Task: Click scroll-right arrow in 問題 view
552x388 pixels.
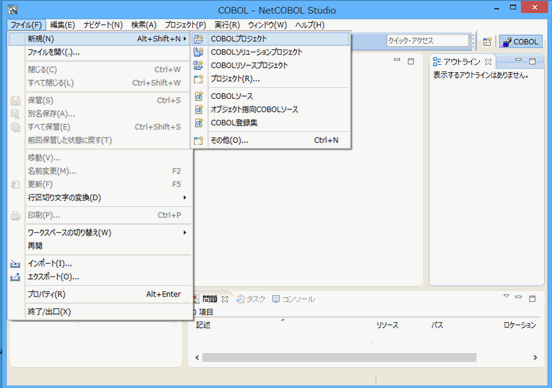Action: 535,357
